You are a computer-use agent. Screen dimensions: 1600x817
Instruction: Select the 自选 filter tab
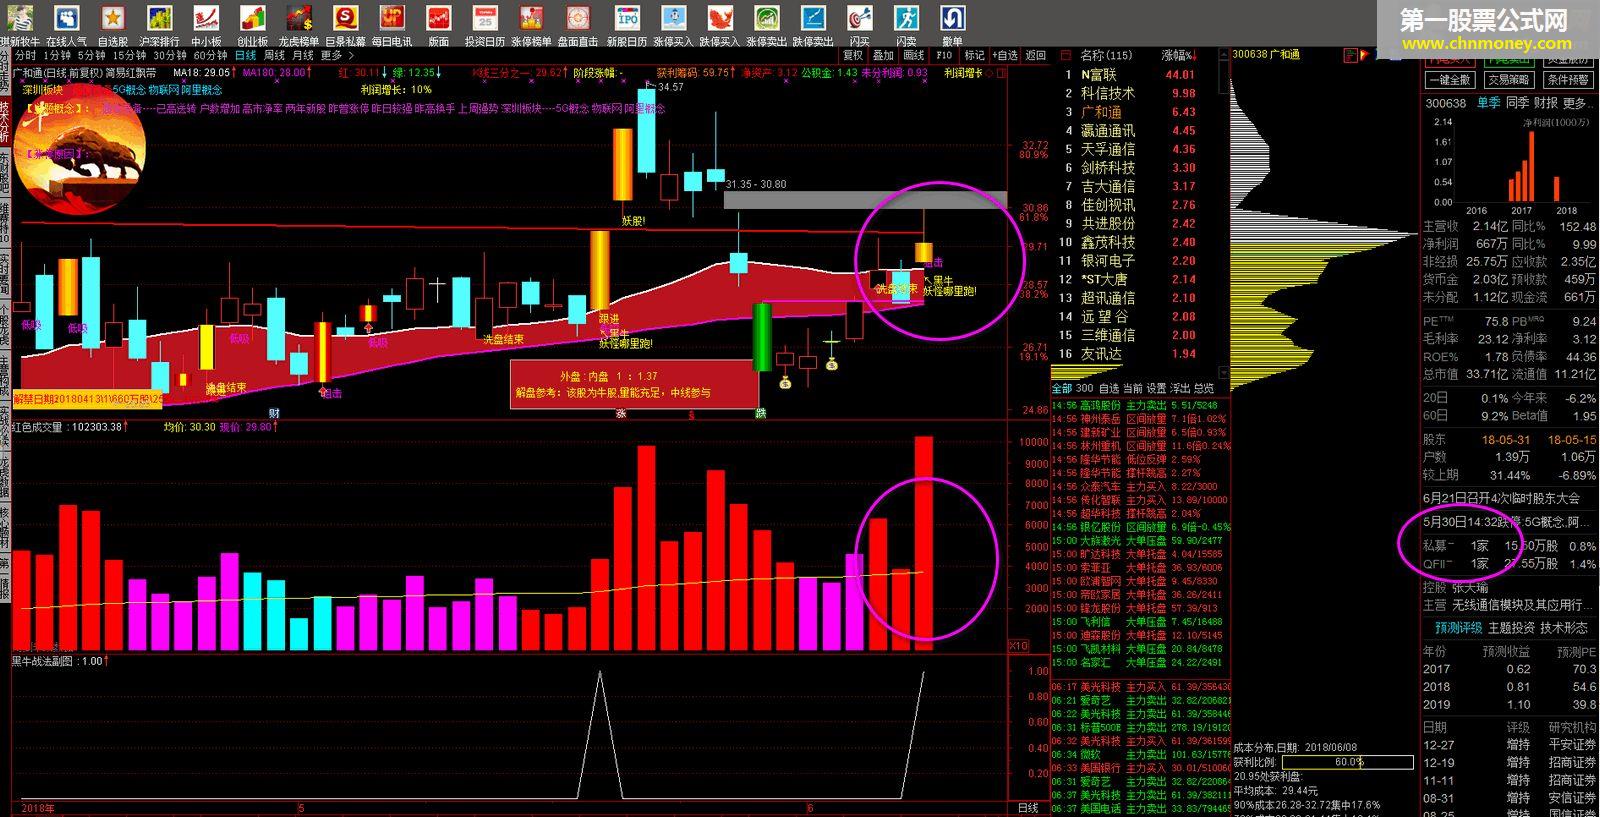point(1109,388)
